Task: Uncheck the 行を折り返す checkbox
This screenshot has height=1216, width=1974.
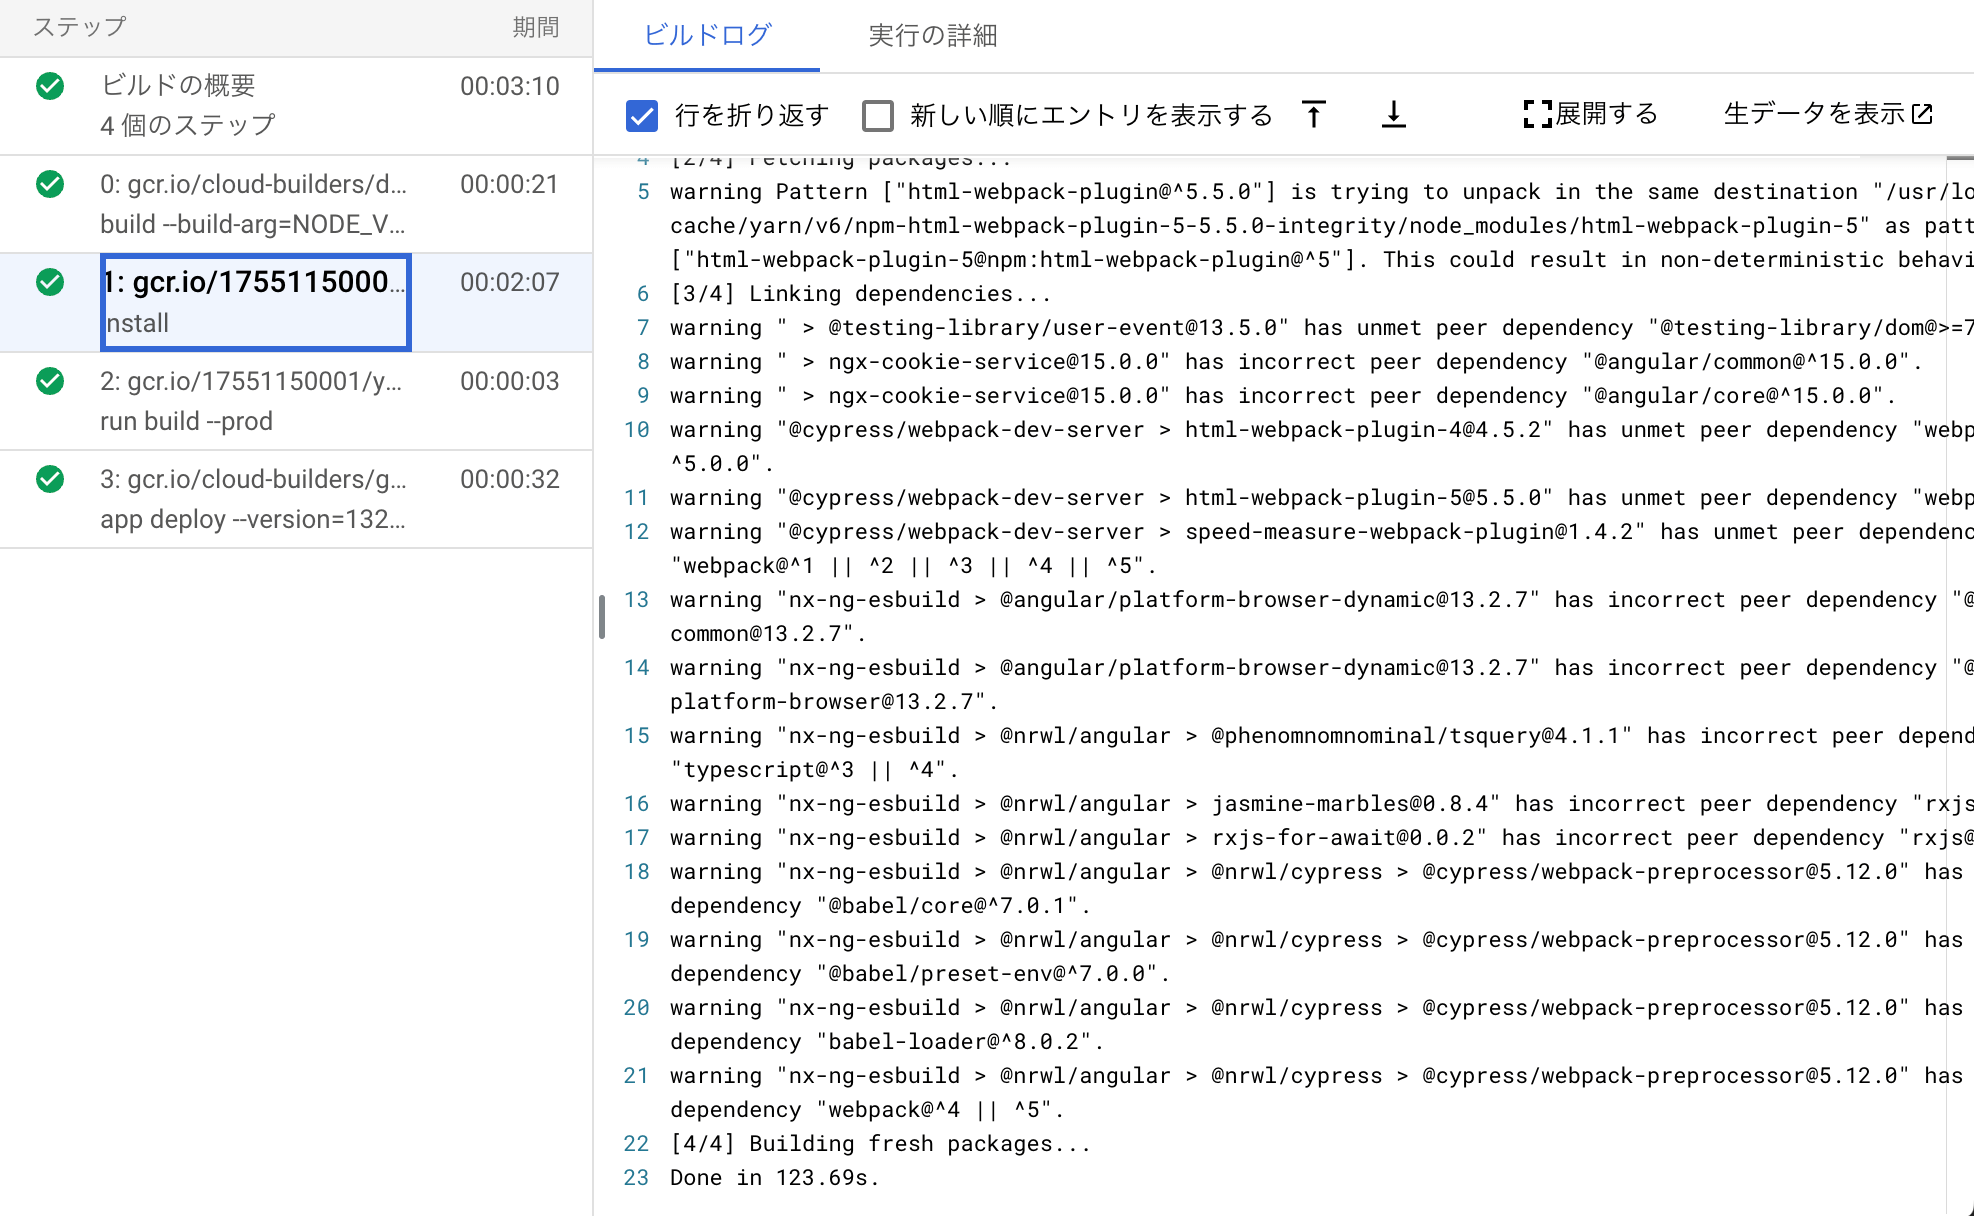Action: [641, 116]
